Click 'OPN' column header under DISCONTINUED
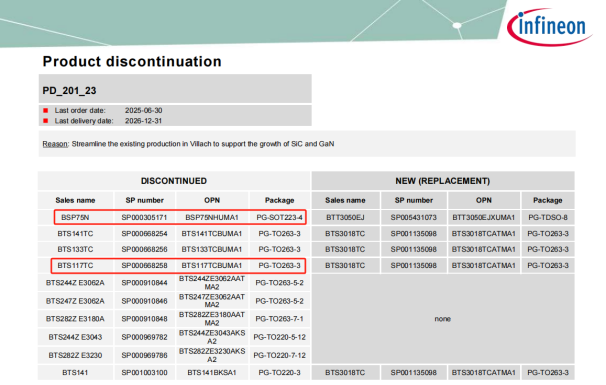Viewport: 606px width, 385px height. pos(212,200)
